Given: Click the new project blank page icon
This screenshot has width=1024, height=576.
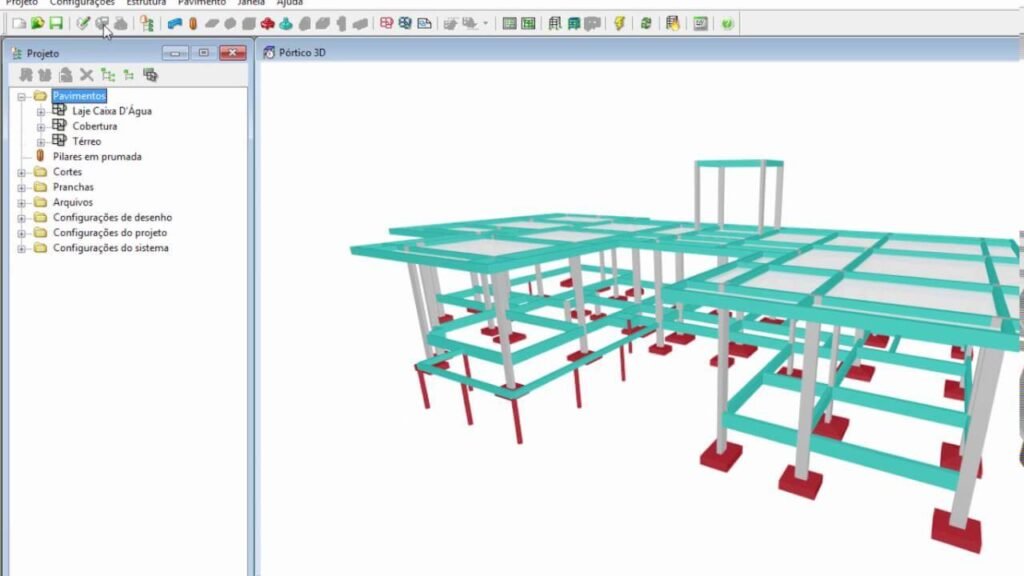Looking at the screenshot, I should [x=19, y=24].
